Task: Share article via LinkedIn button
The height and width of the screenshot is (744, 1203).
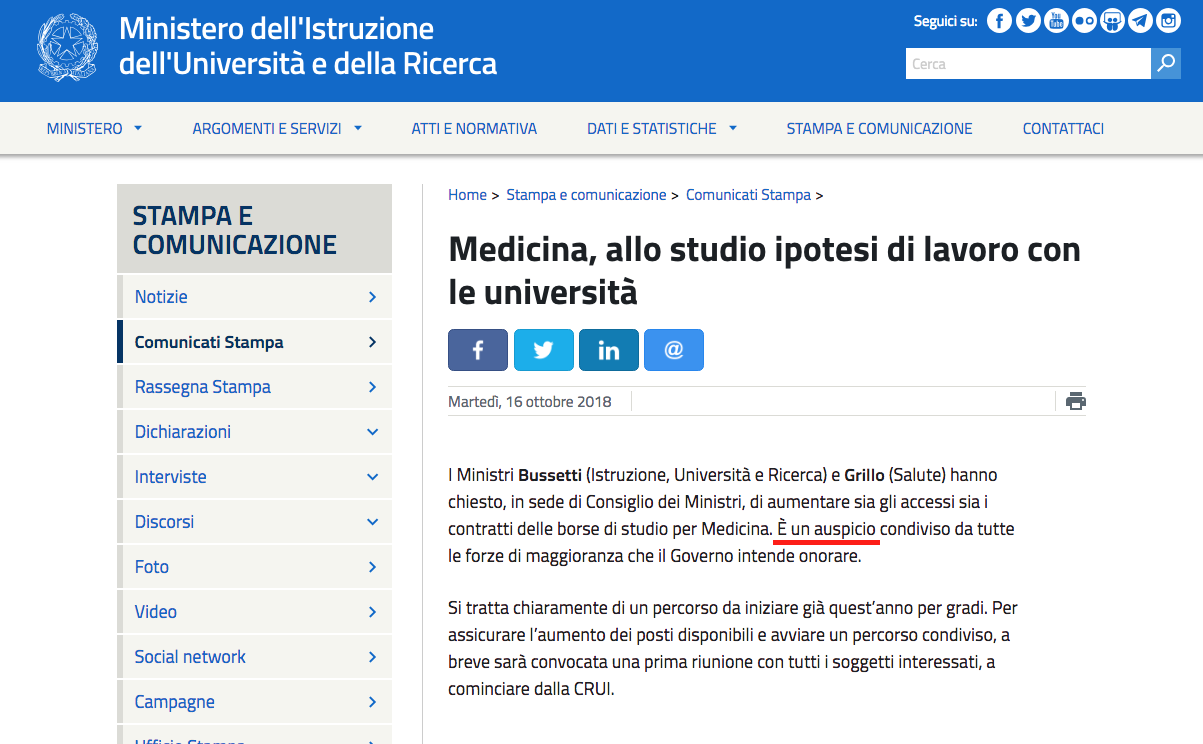Action: pos(608,350)
